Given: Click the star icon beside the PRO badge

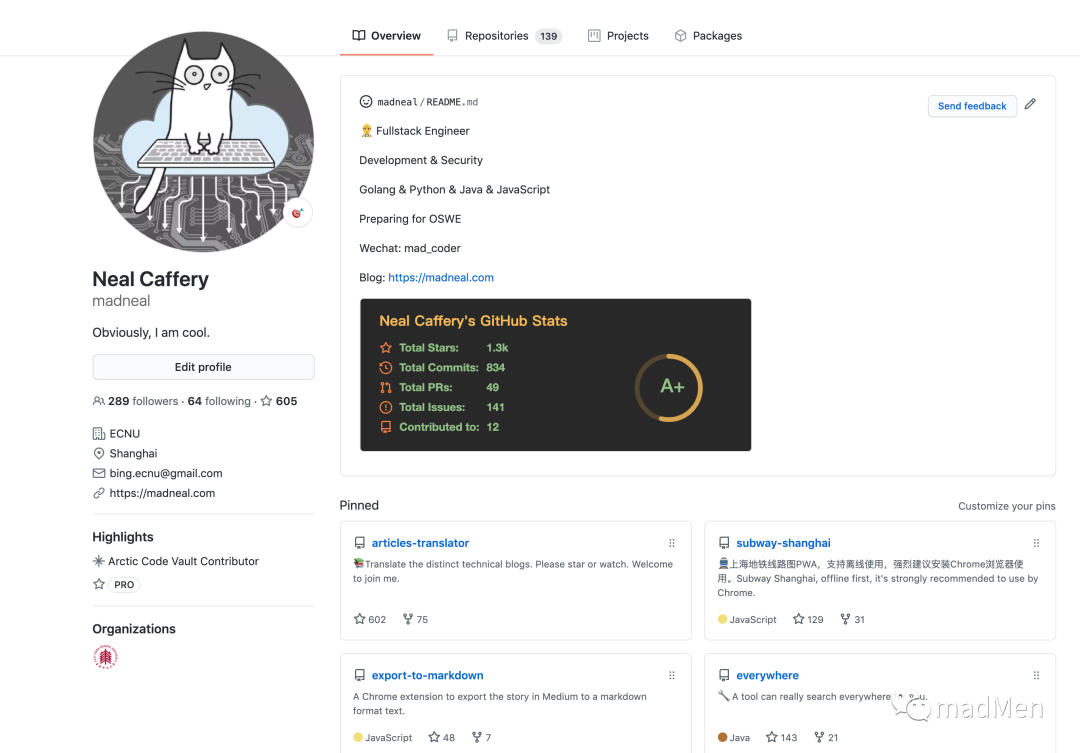Looking at the screenshot, I should click(99, 584).
